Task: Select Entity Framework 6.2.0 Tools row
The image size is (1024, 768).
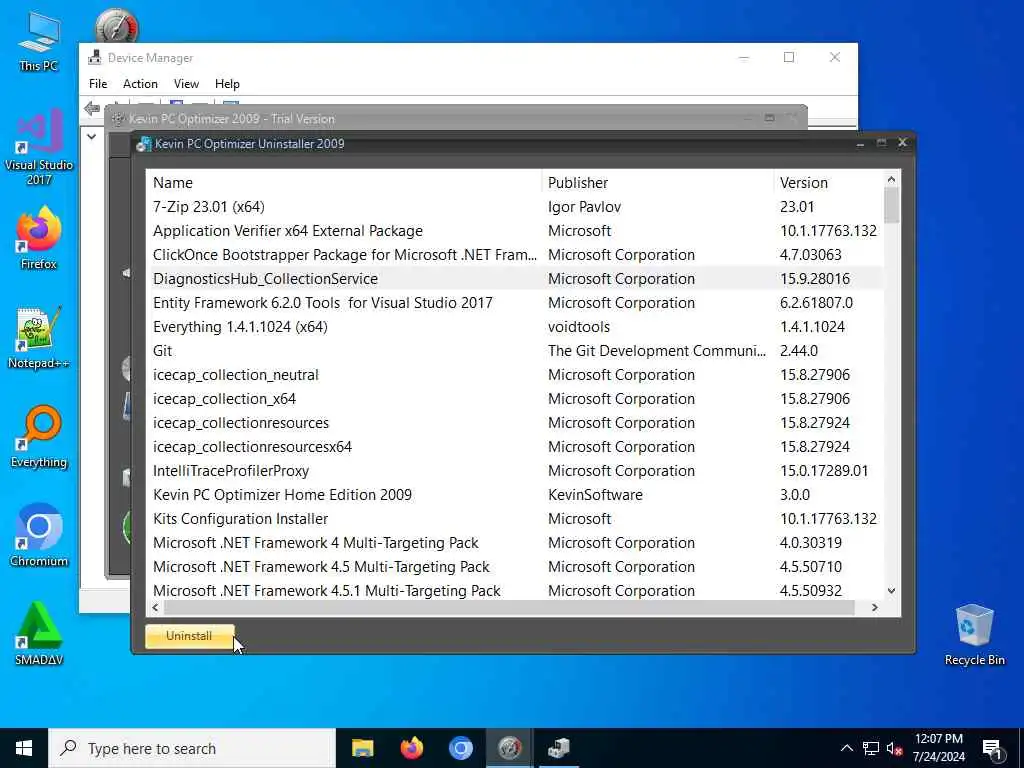Action: (x=515, y=303)
